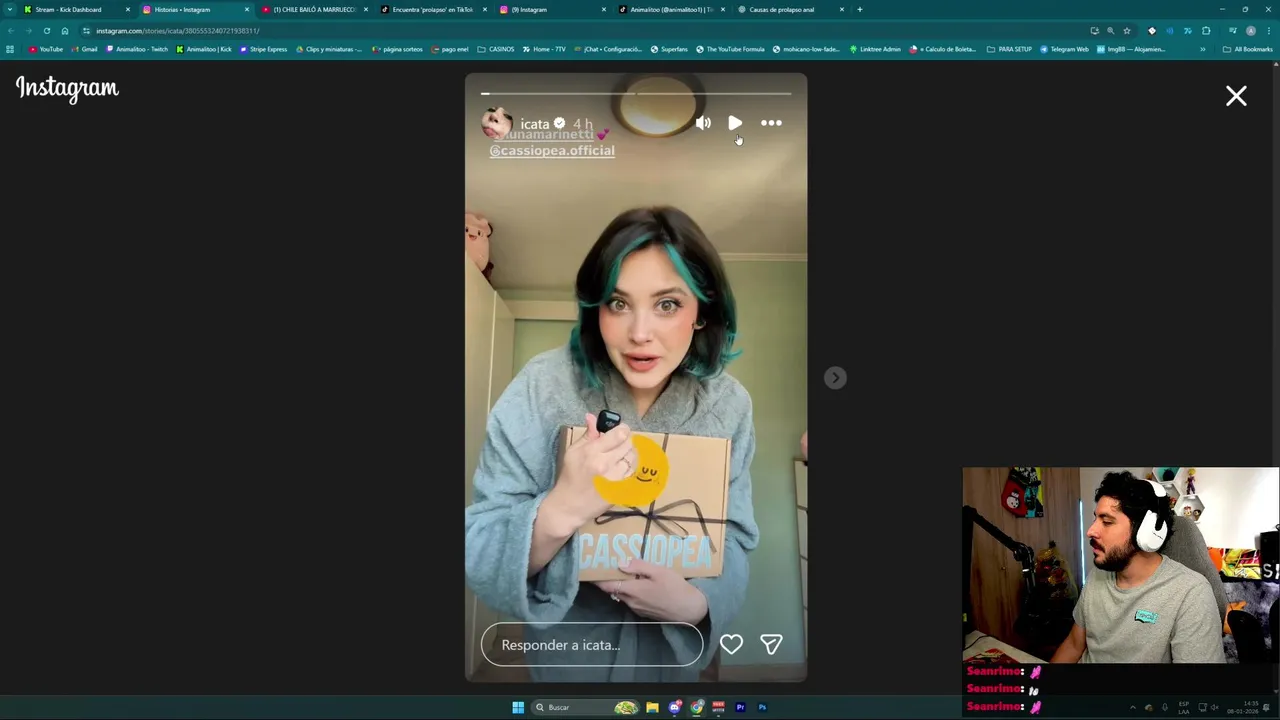The height and width of the screenshot is (720, 1280).
Task: Mute the story audio with speaker icon
Action: tap(703, 123)
